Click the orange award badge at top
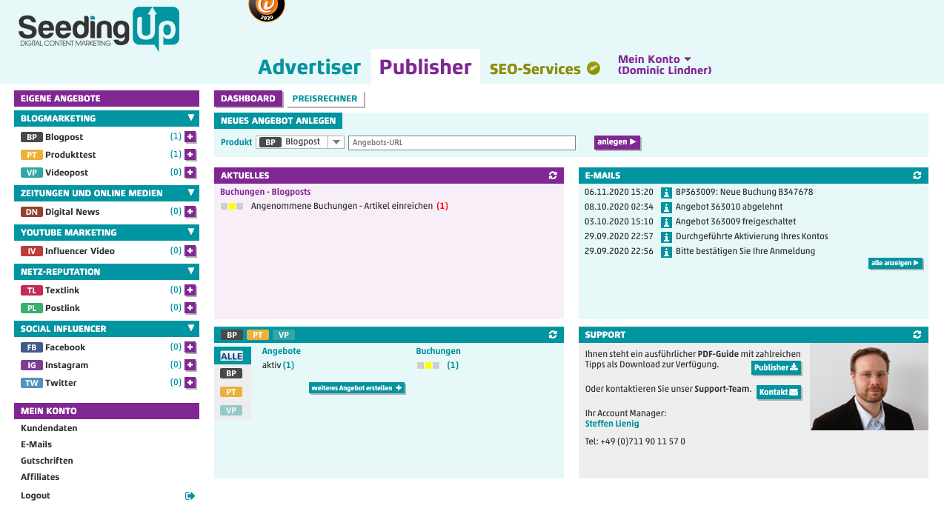The height and width of the screenshot is (514, 945). pyautogui.click(x=266, y=10)
